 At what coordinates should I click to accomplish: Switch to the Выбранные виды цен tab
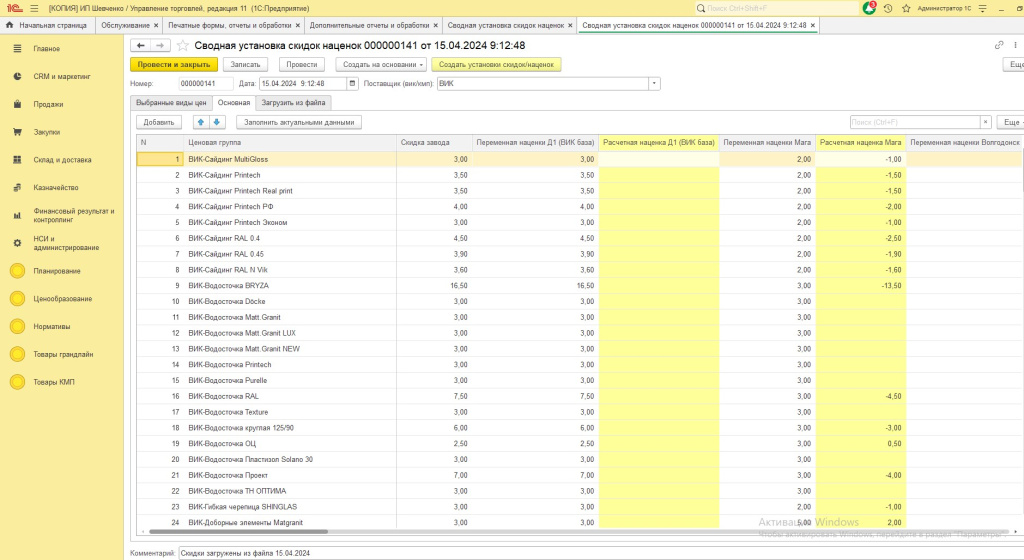coord(173,102)
